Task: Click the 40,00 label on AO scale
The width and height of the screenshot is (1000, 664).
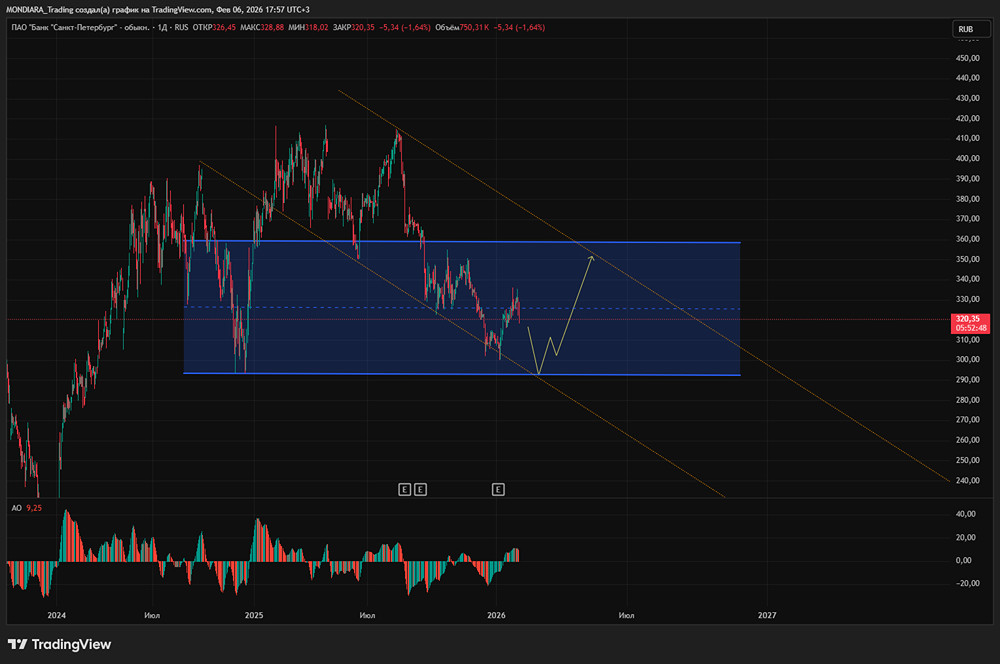Action: (966, 514)
